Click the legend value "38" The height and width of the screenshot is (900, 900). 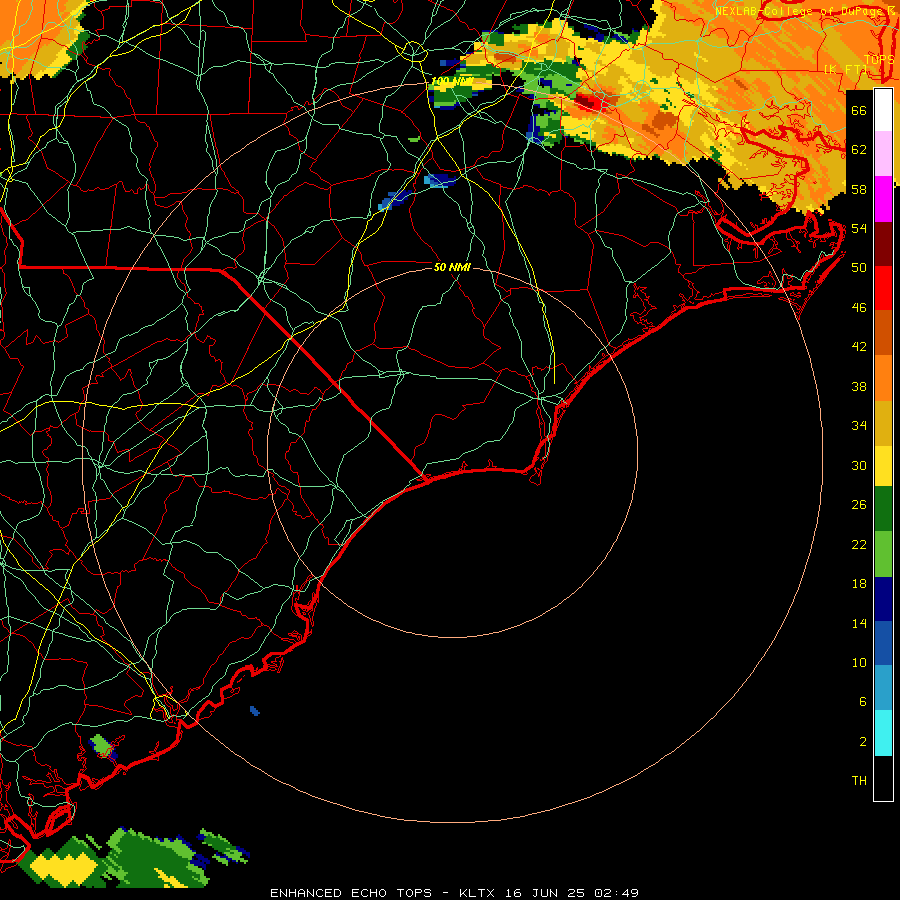pyautogui.click(x=859, y=386)
